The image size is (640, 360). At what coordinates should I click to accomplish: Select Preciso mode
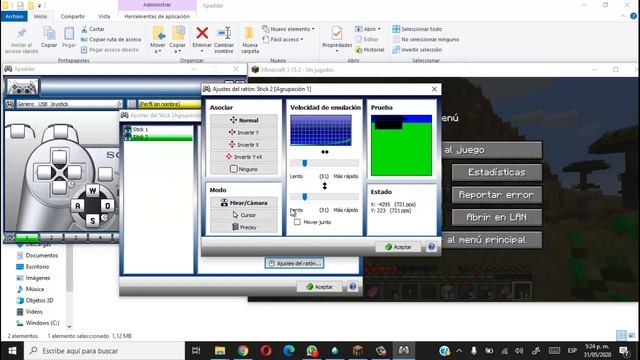click(244, 227)
